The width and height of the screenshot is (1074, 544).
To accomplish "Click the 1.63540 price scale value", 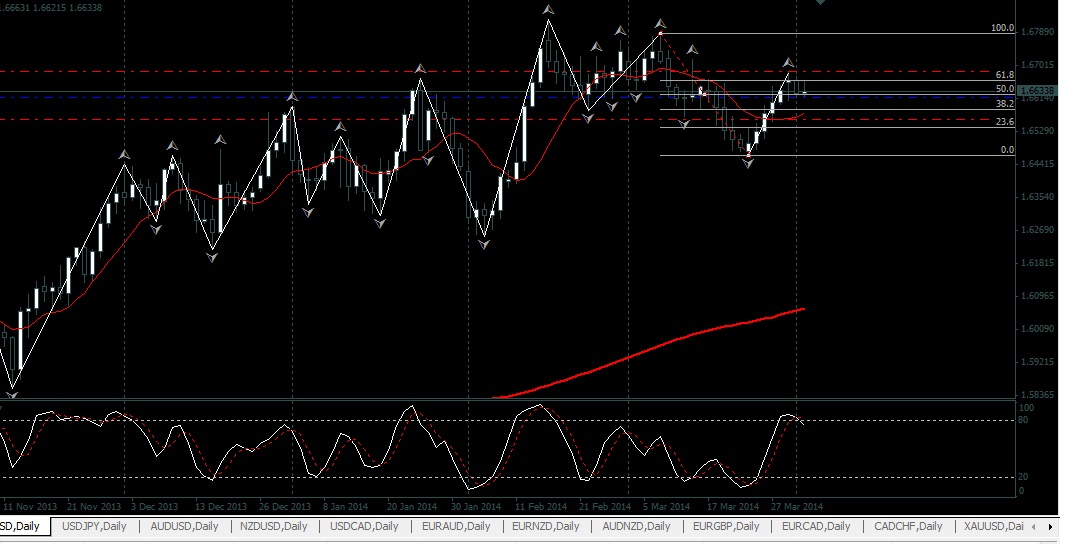I will [1037, 197].
